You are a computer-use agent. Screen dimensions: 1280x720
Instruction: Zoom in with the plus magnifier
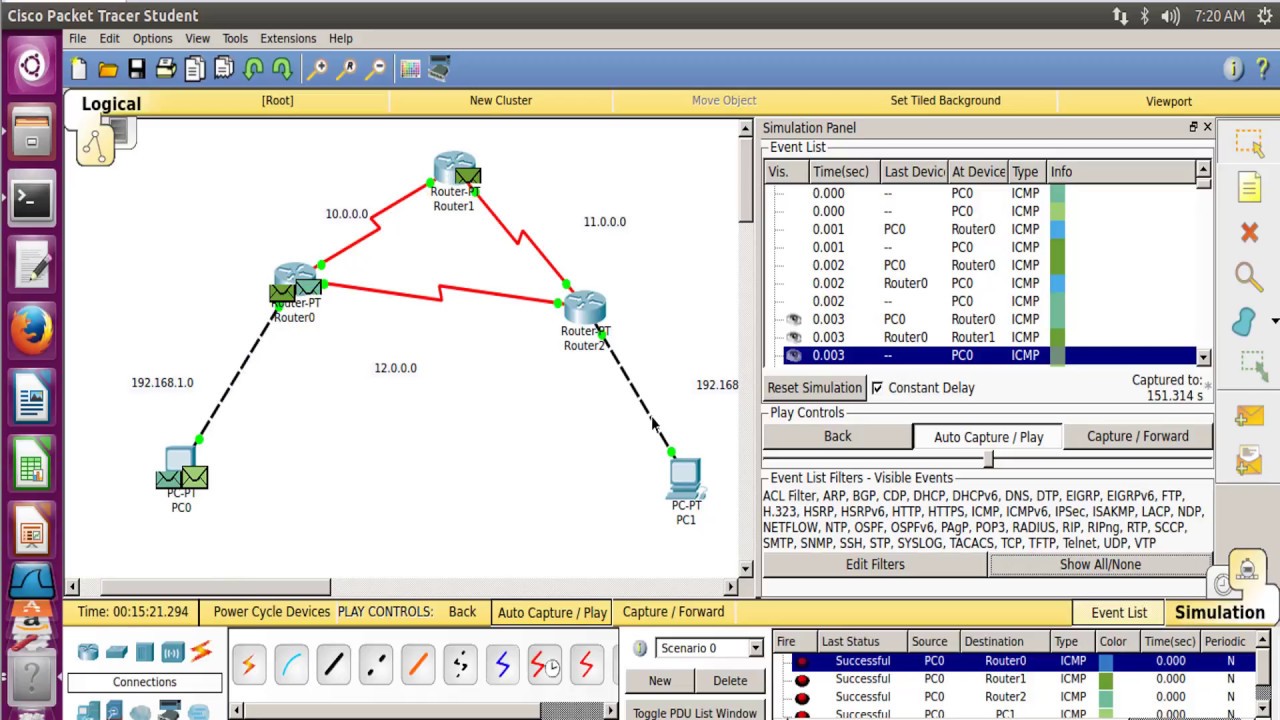[317, 69]
